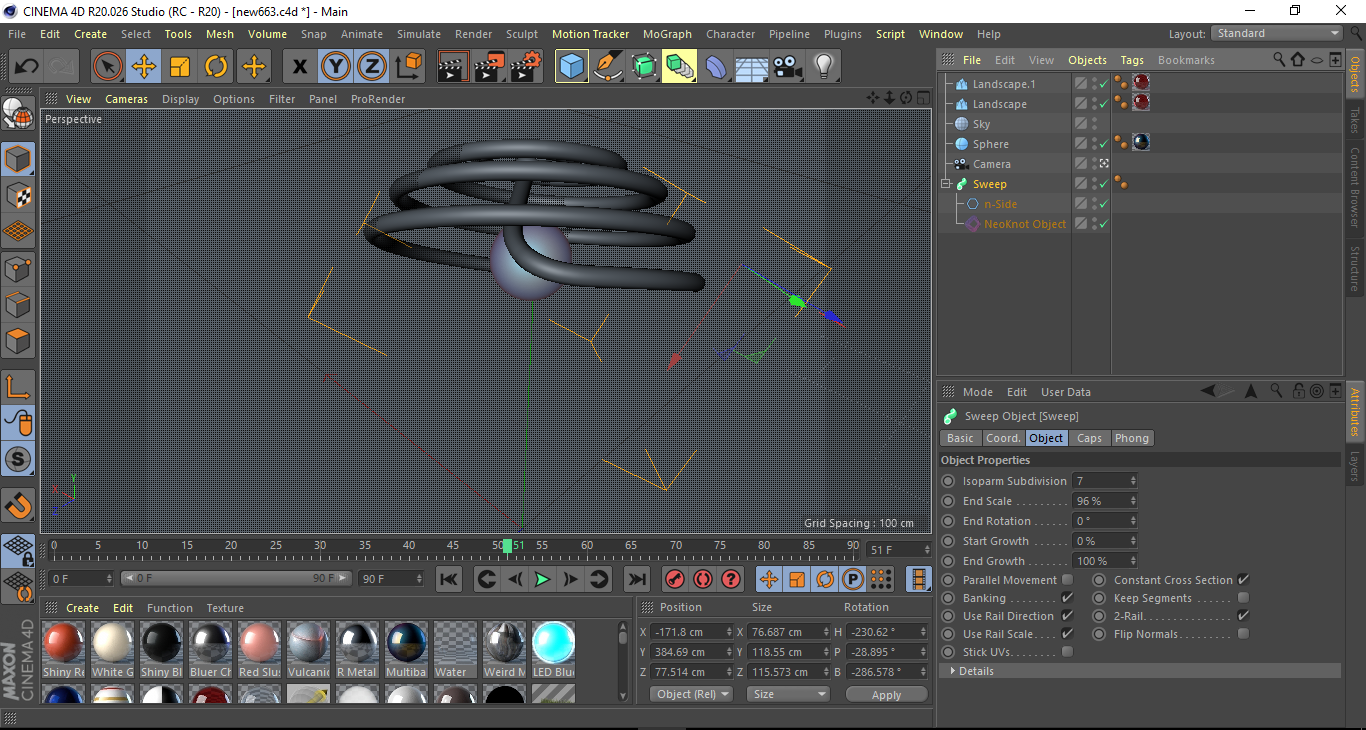
Task: Click the Enable Axis icon
Action: tap(18, 387)
